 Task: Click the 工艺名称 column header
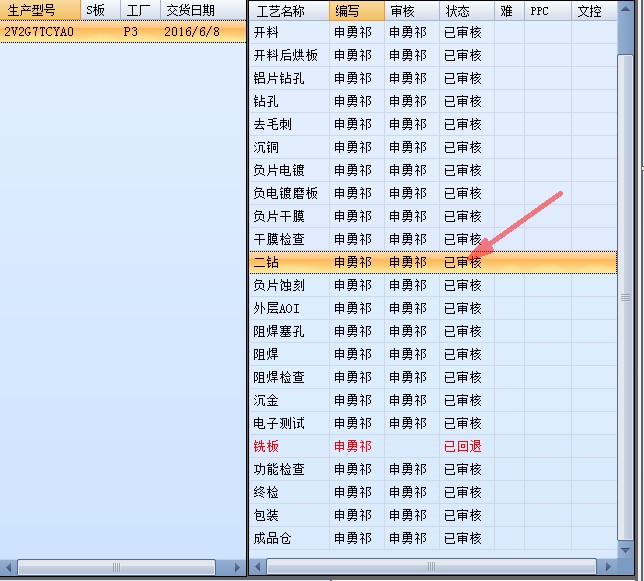click(290, 11)
